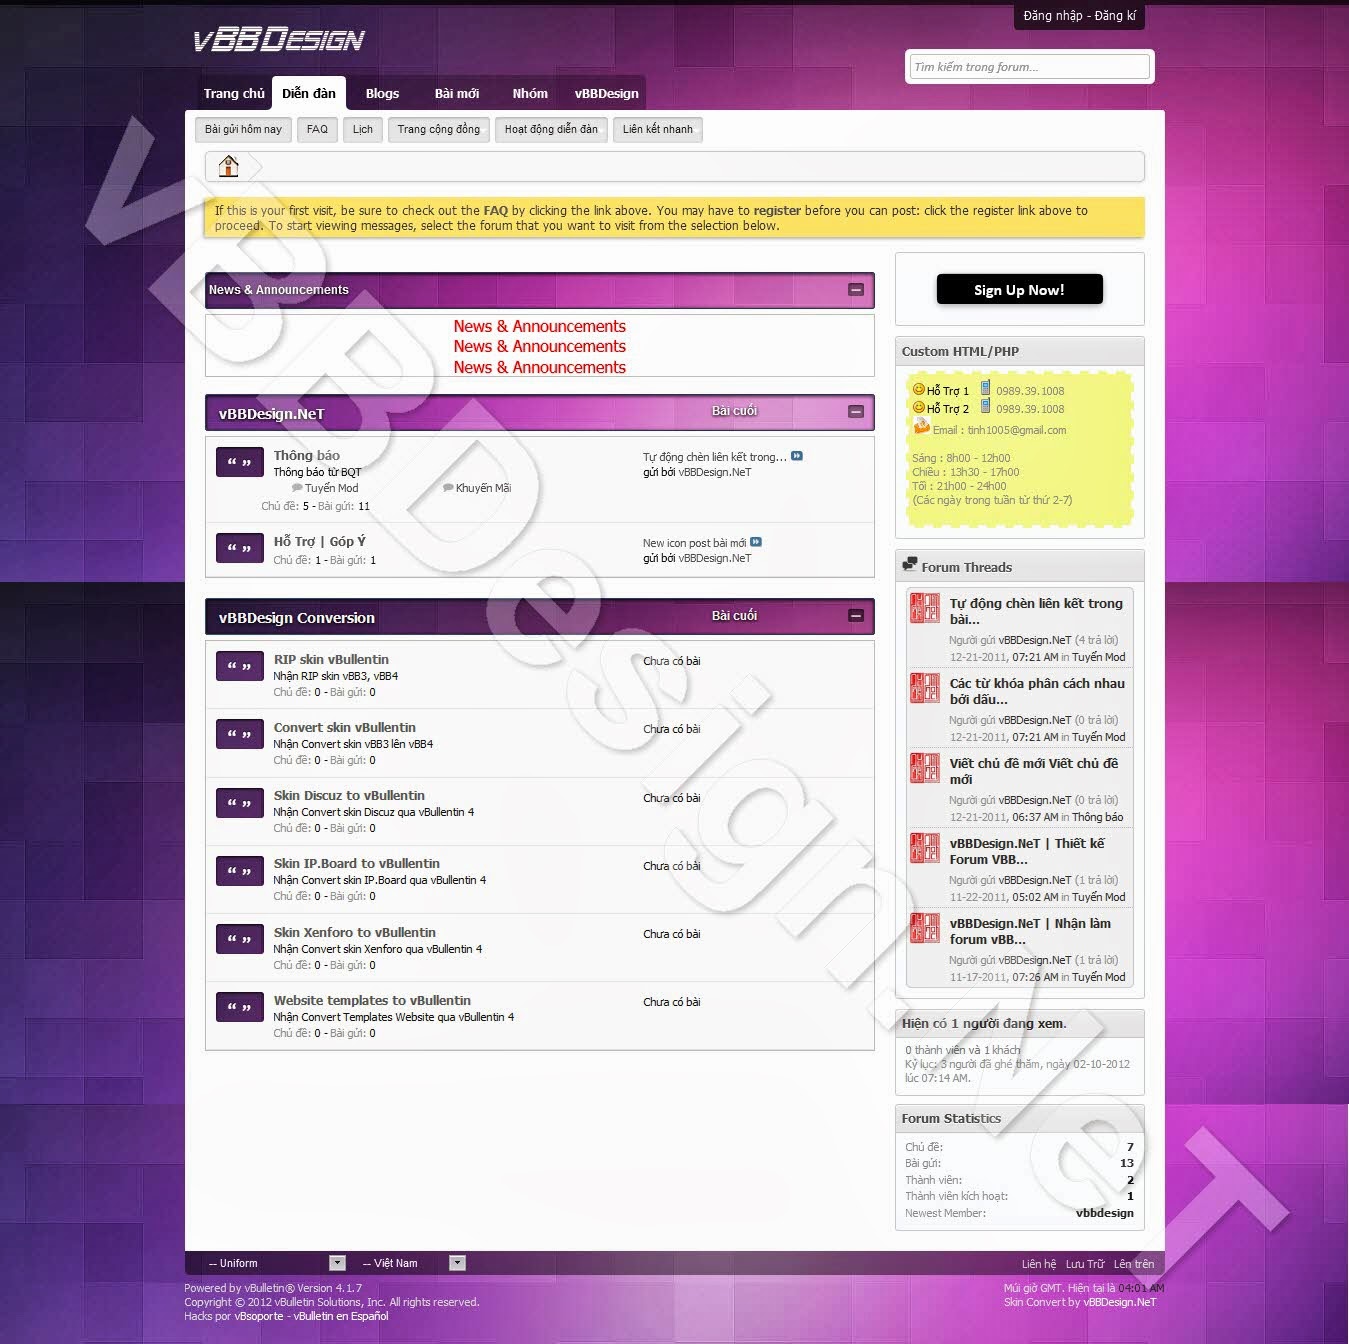Image resolution: width=1349 pixels, height=1344 pixels.
Task: Click the vBBDesign logo
Action: click(x=279, y=40)
